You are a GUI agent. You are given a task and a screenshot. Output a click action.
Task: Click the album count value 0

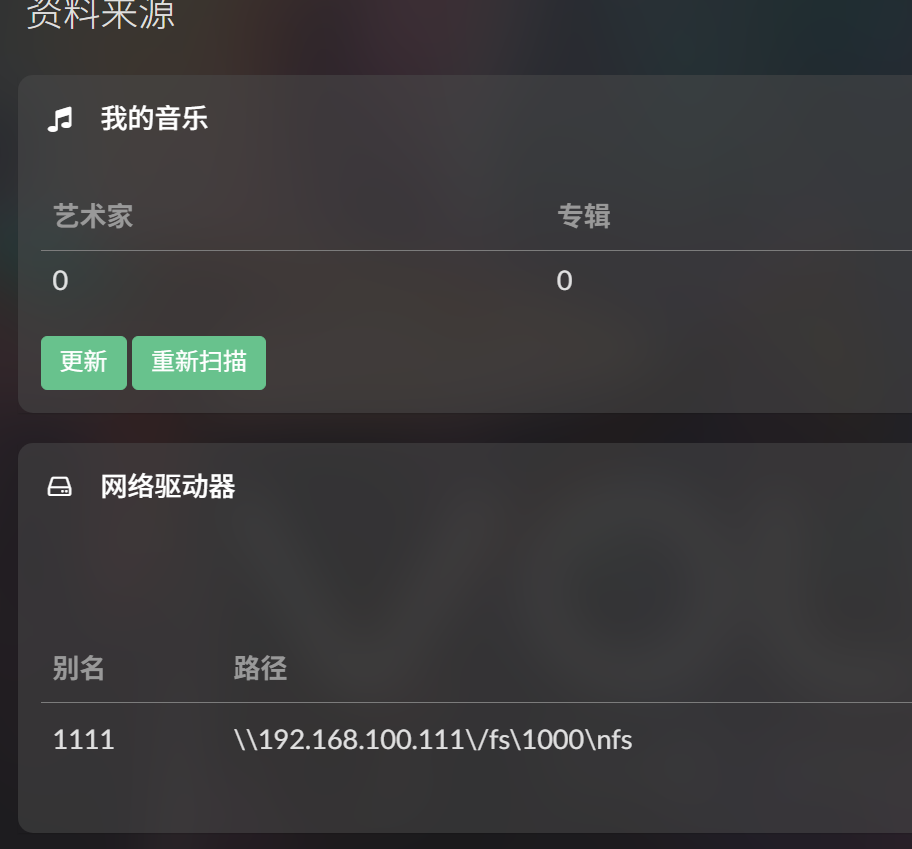click(564, 281)
